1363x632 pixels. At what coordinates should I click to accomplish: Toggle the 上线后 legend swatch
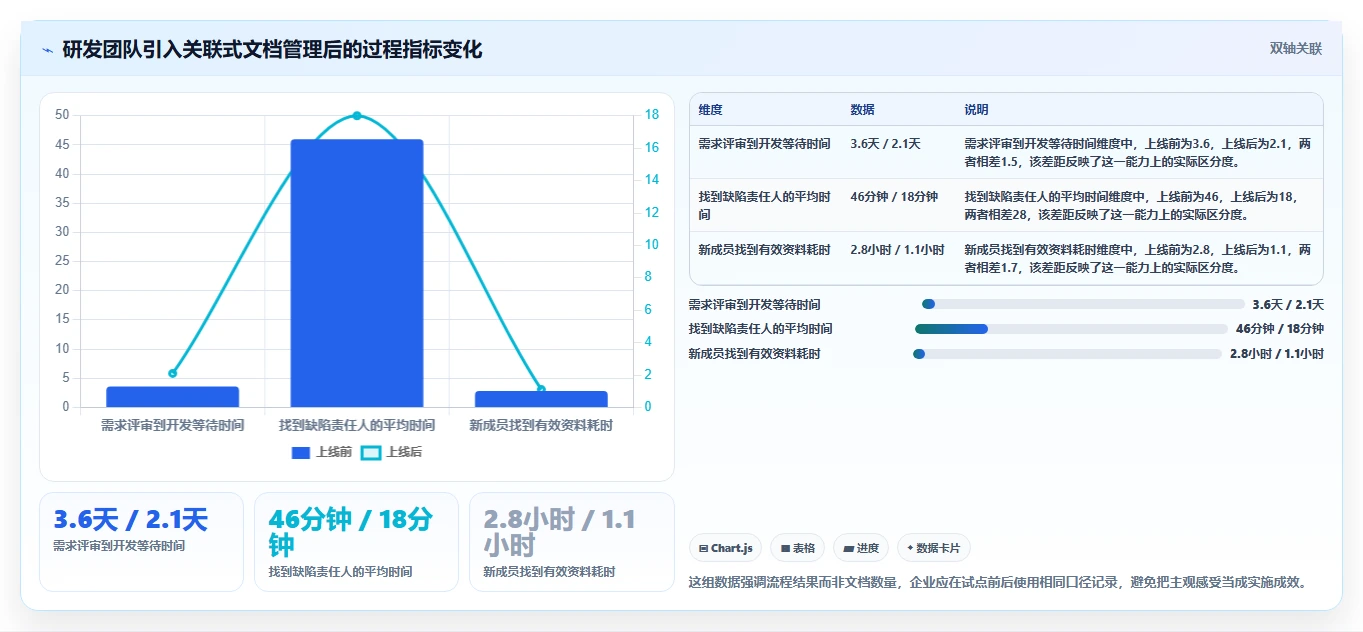click(x=371, y=453)
